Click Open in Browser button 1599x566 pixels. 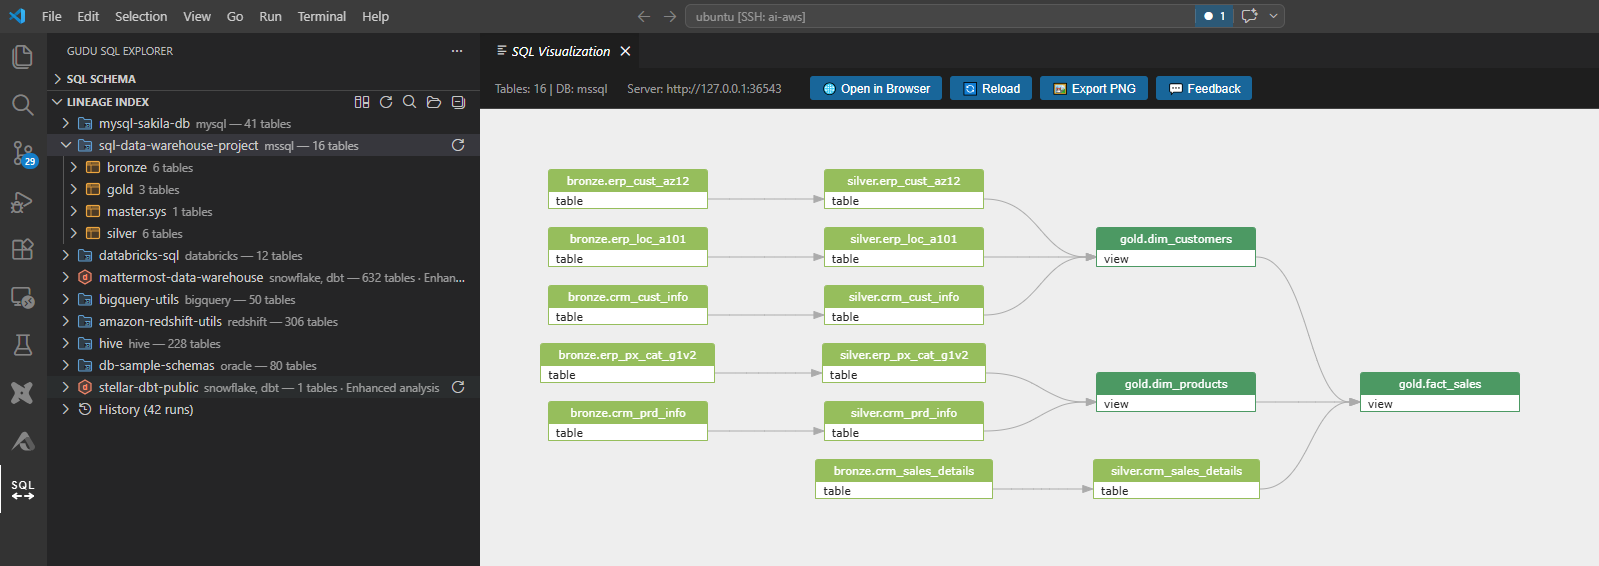click(x=876, y=88)
